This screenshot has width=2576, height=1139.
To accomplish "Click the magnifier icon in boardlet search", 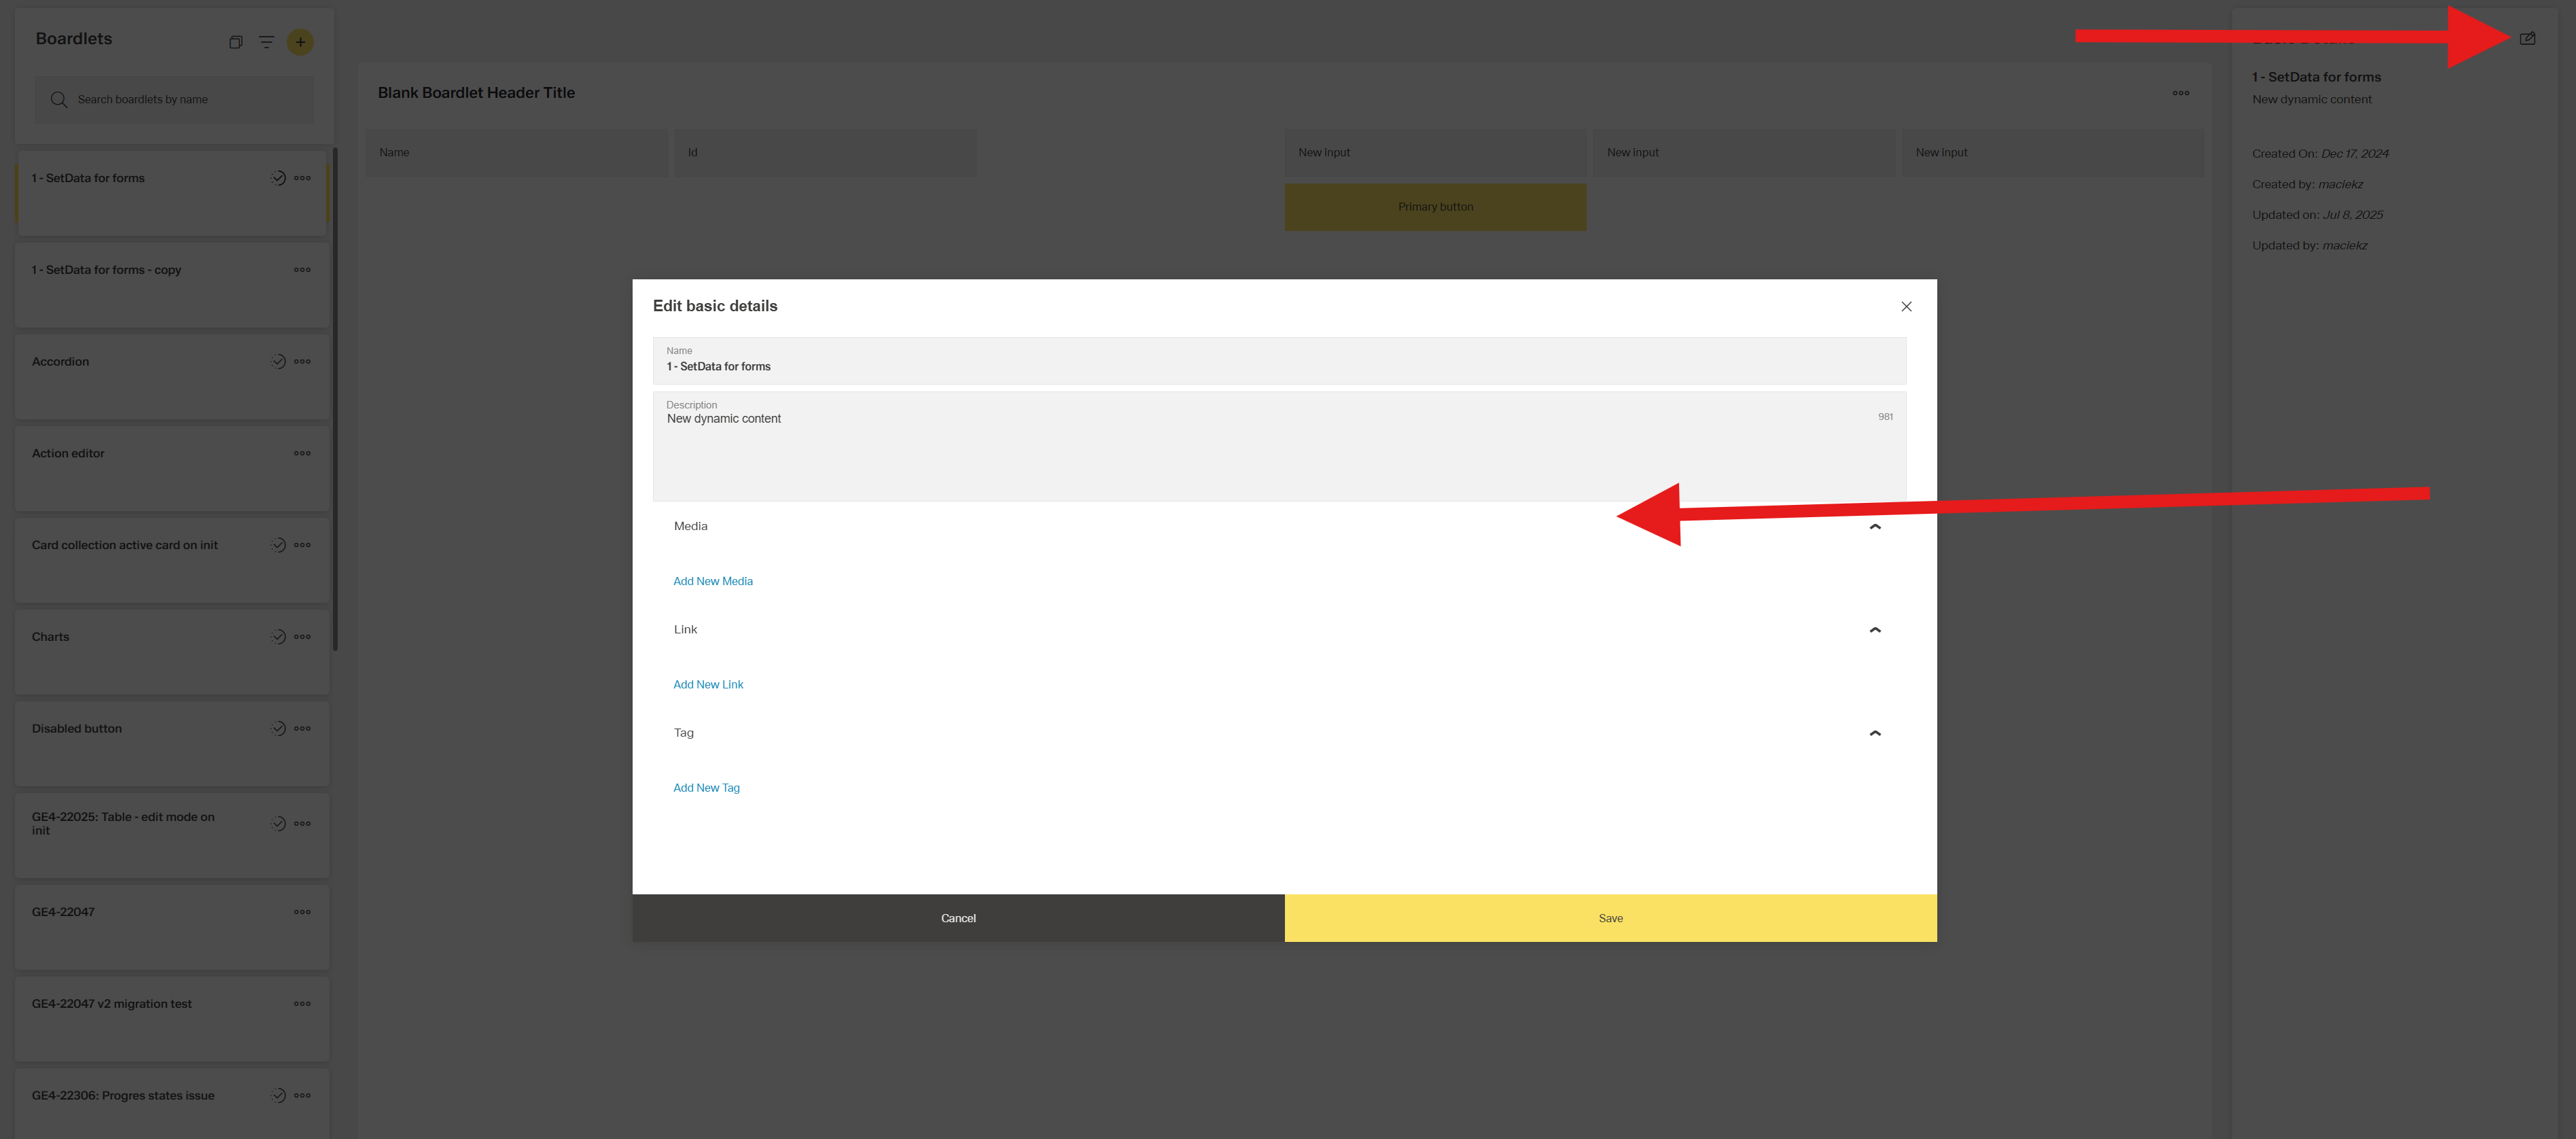I will point(59,100).
